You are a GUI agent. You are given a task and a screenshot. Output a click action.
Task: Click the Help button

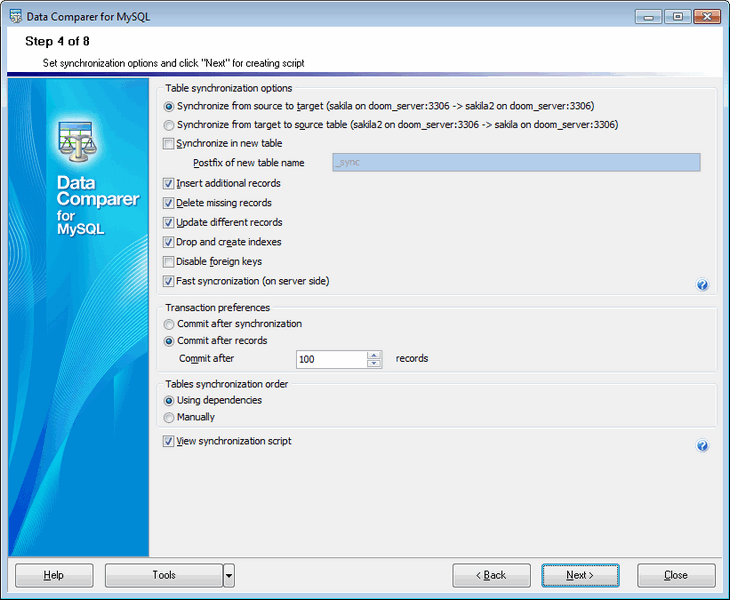[54, 576]
